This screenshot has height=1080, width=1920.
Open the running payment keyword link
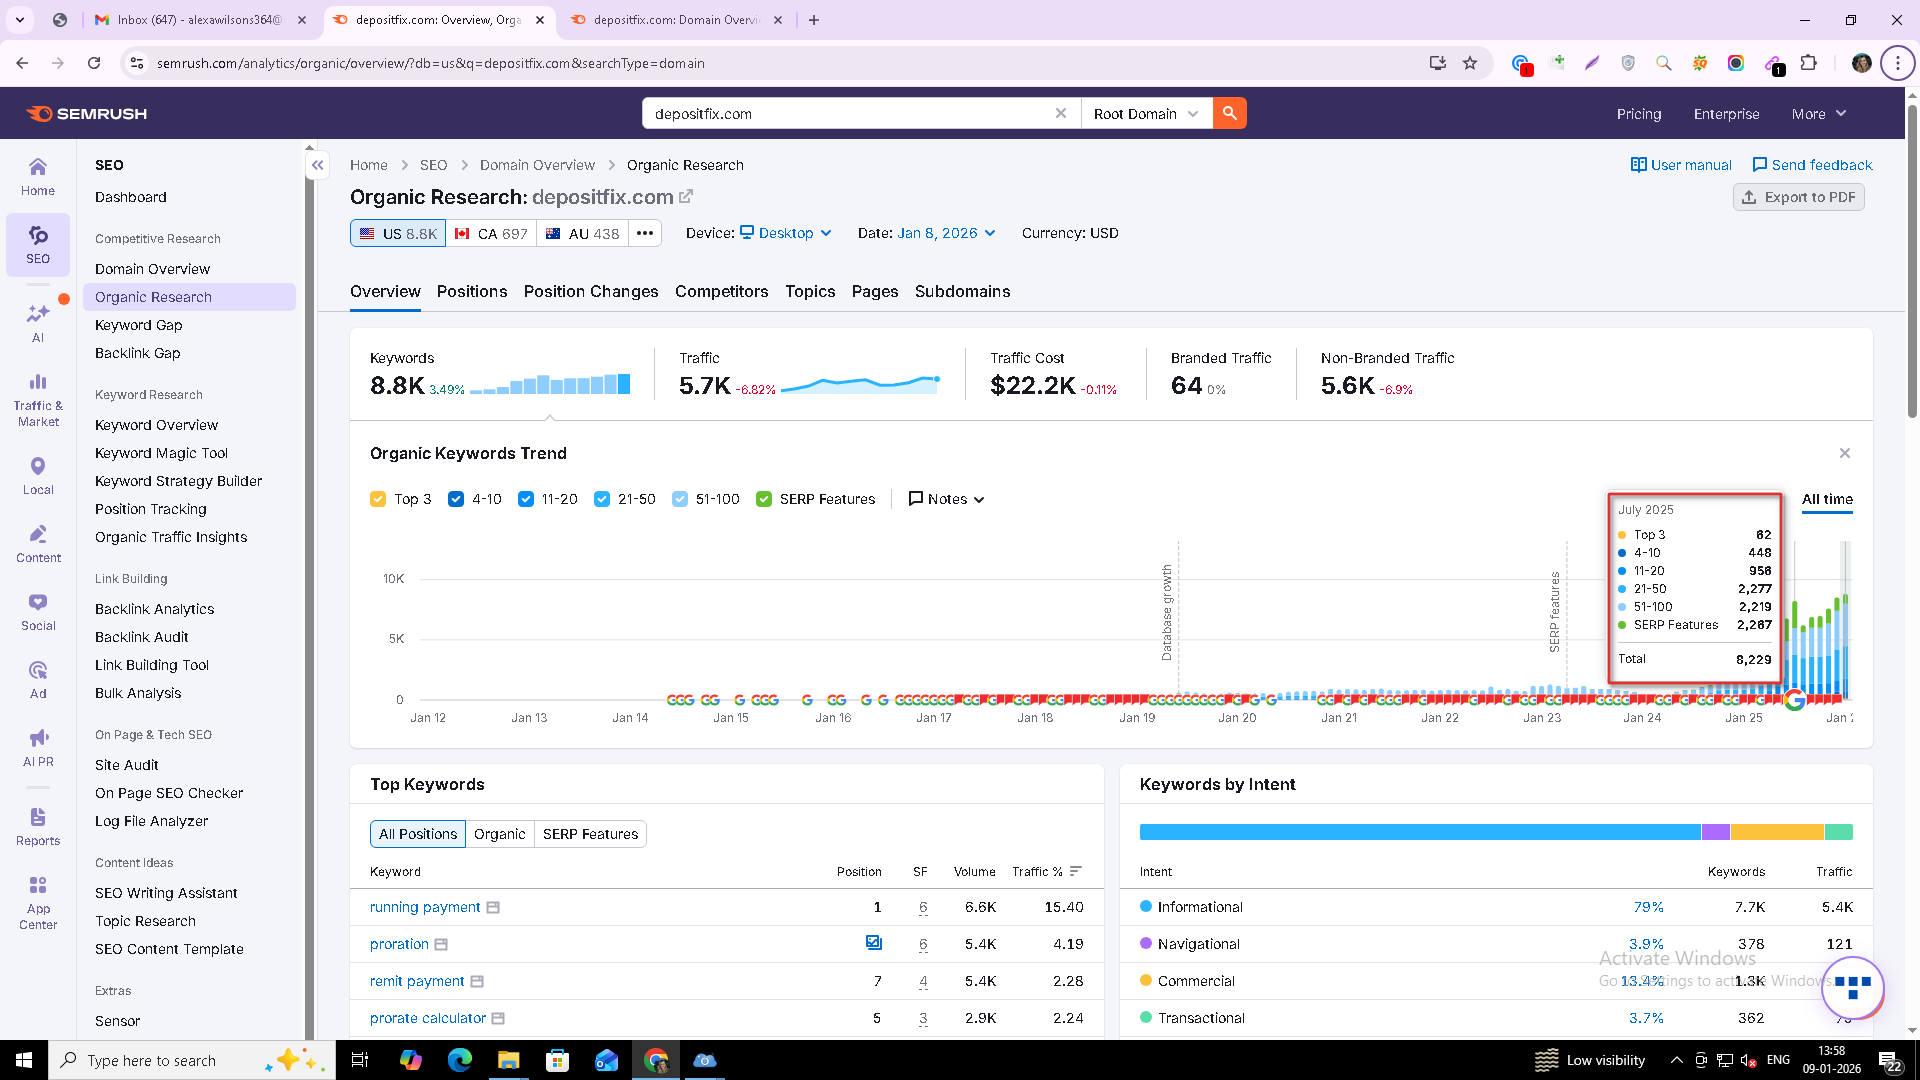point(425,907)
